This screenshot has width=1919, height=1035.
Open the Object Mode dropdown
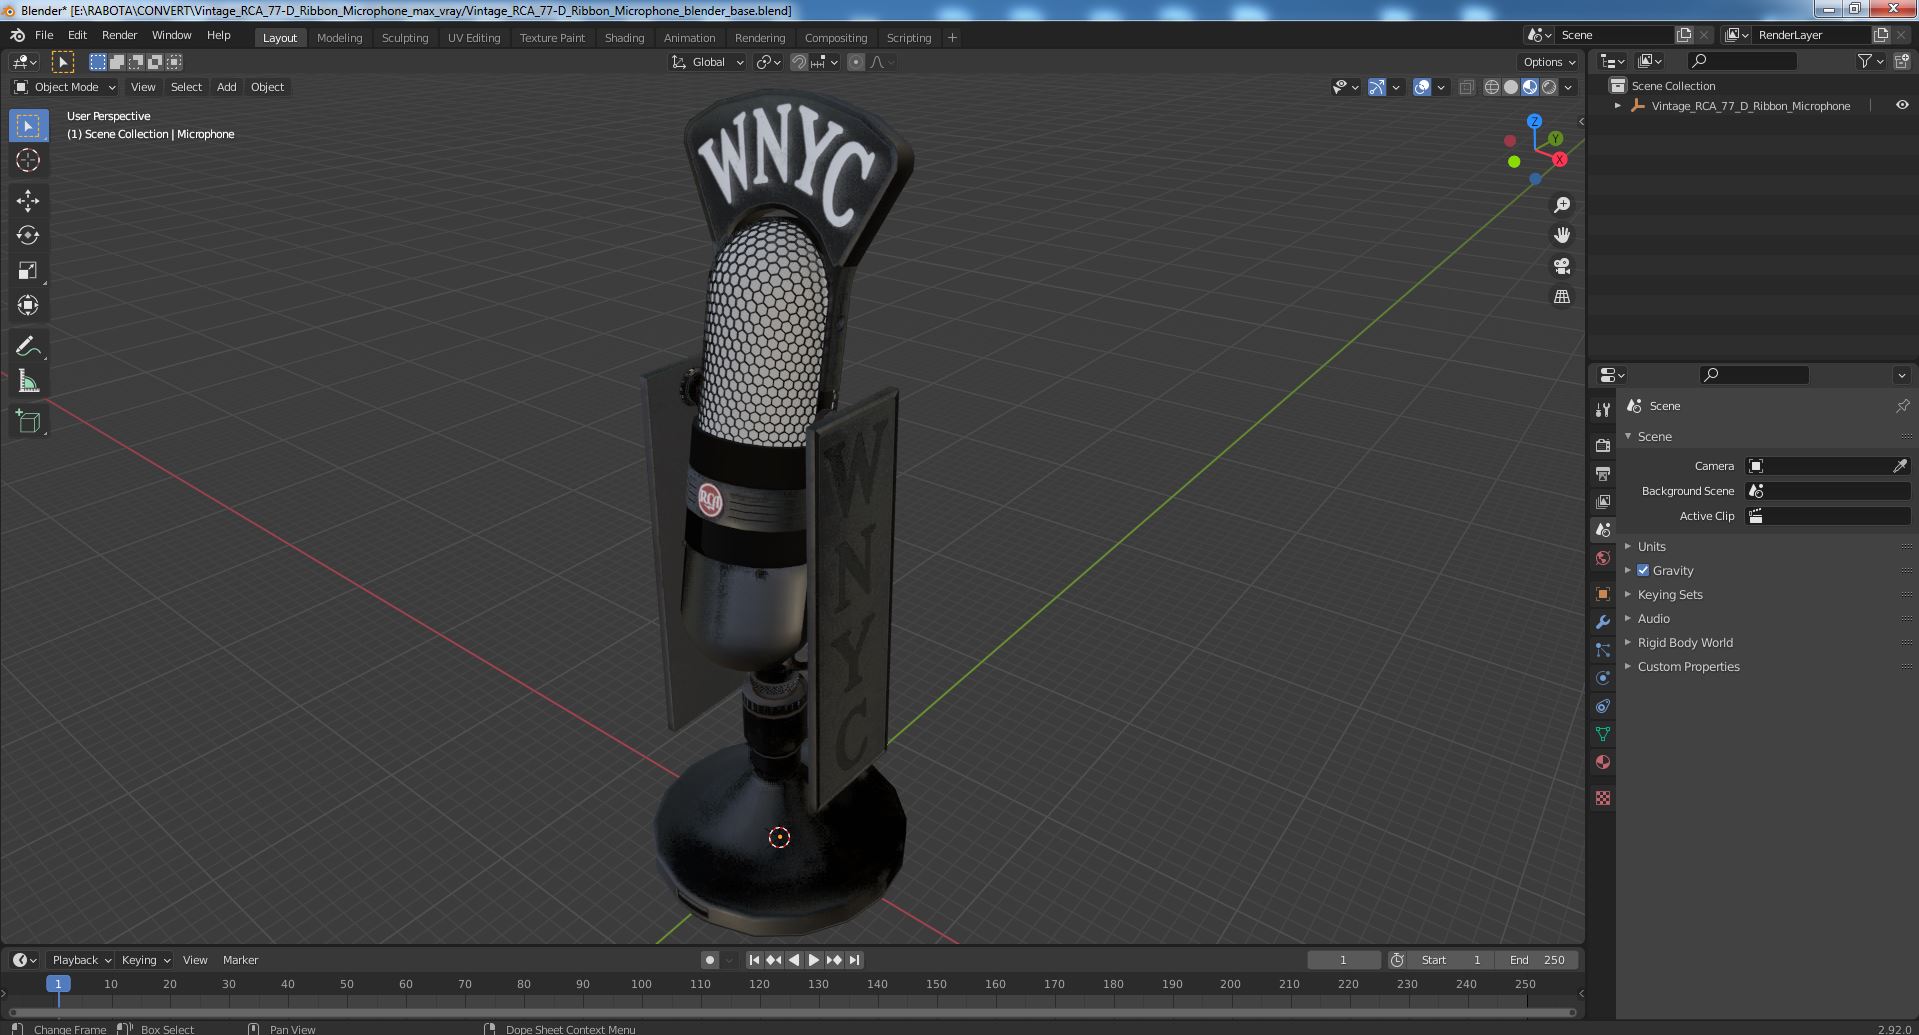tap(65, 87)
